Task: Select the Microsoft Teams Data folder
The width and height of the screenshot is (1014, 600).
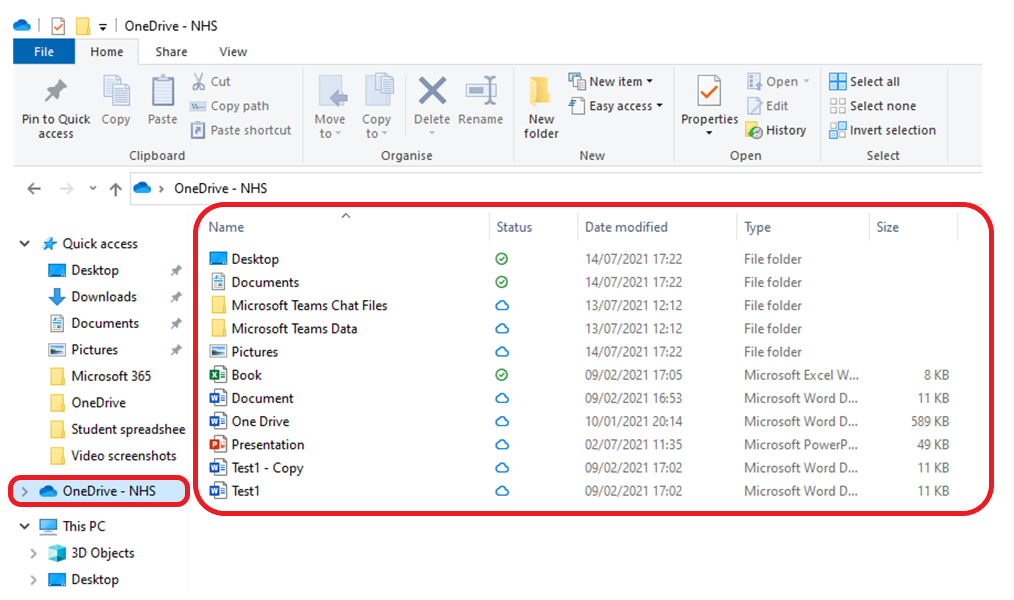Action: pos(294,328)
